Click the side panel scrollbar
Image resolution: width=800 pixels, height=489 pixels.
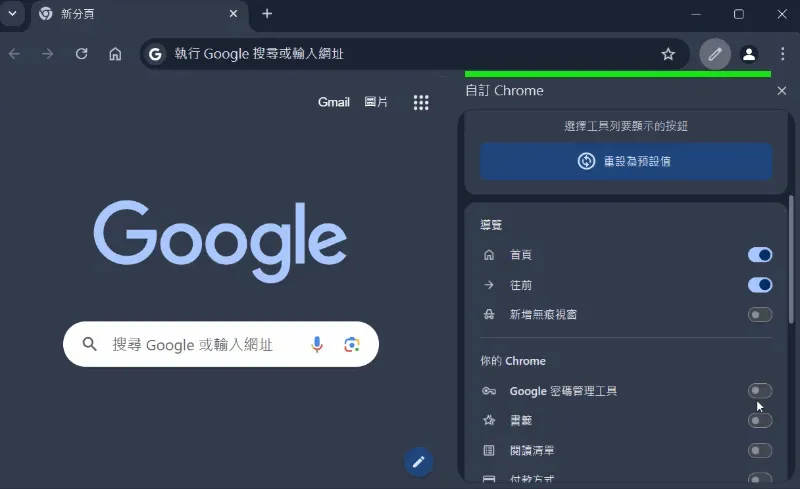tap(791, 259)
